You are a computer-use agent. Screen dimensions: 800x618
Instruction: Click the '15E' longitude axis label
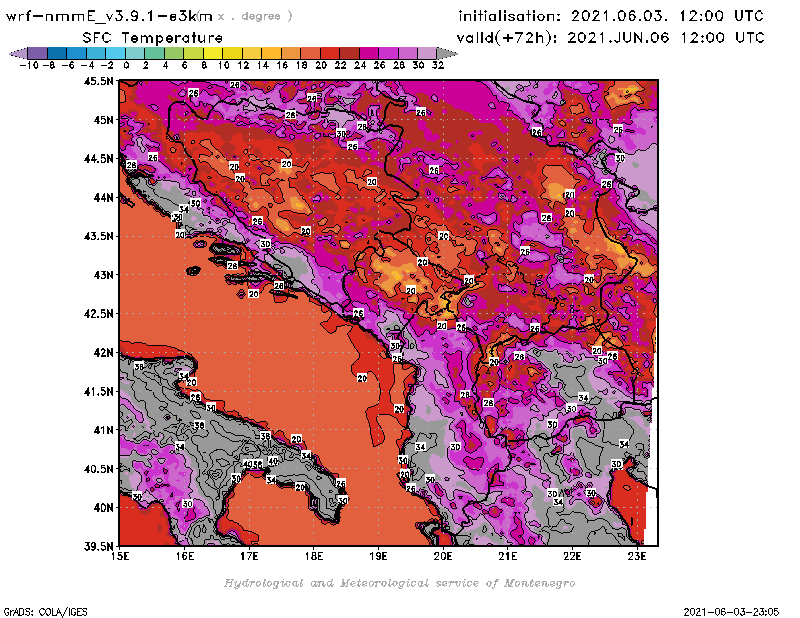(120, 556)
